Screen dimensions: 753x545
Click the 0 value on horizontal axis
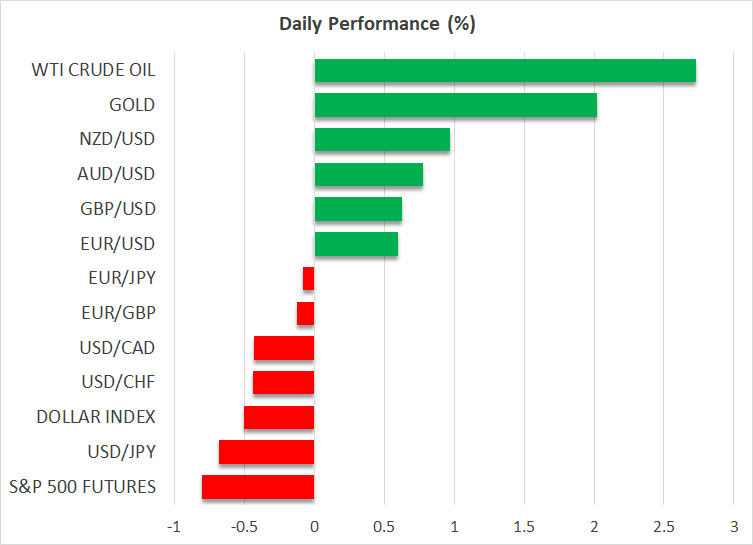[x=314, y=526]
